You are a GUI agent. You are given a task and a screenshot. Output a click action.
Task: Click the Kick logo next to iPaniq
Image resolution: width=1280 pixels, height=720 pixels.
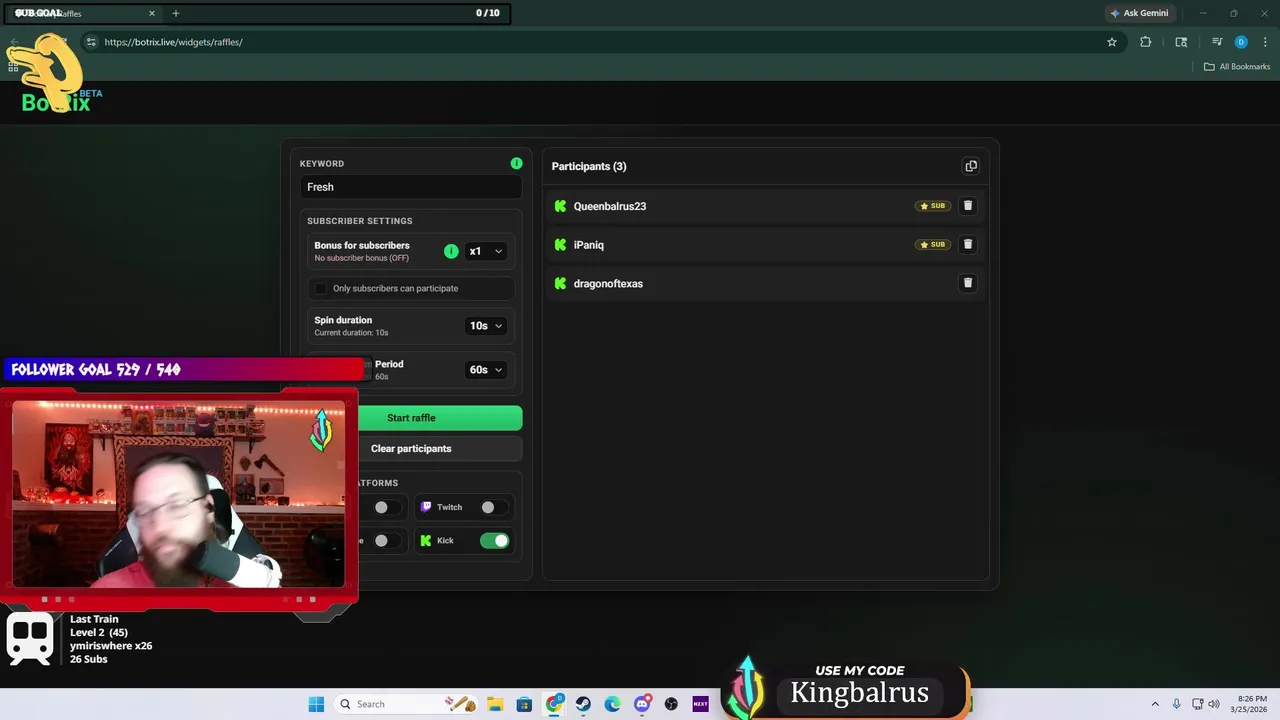[x=560, y=245]
